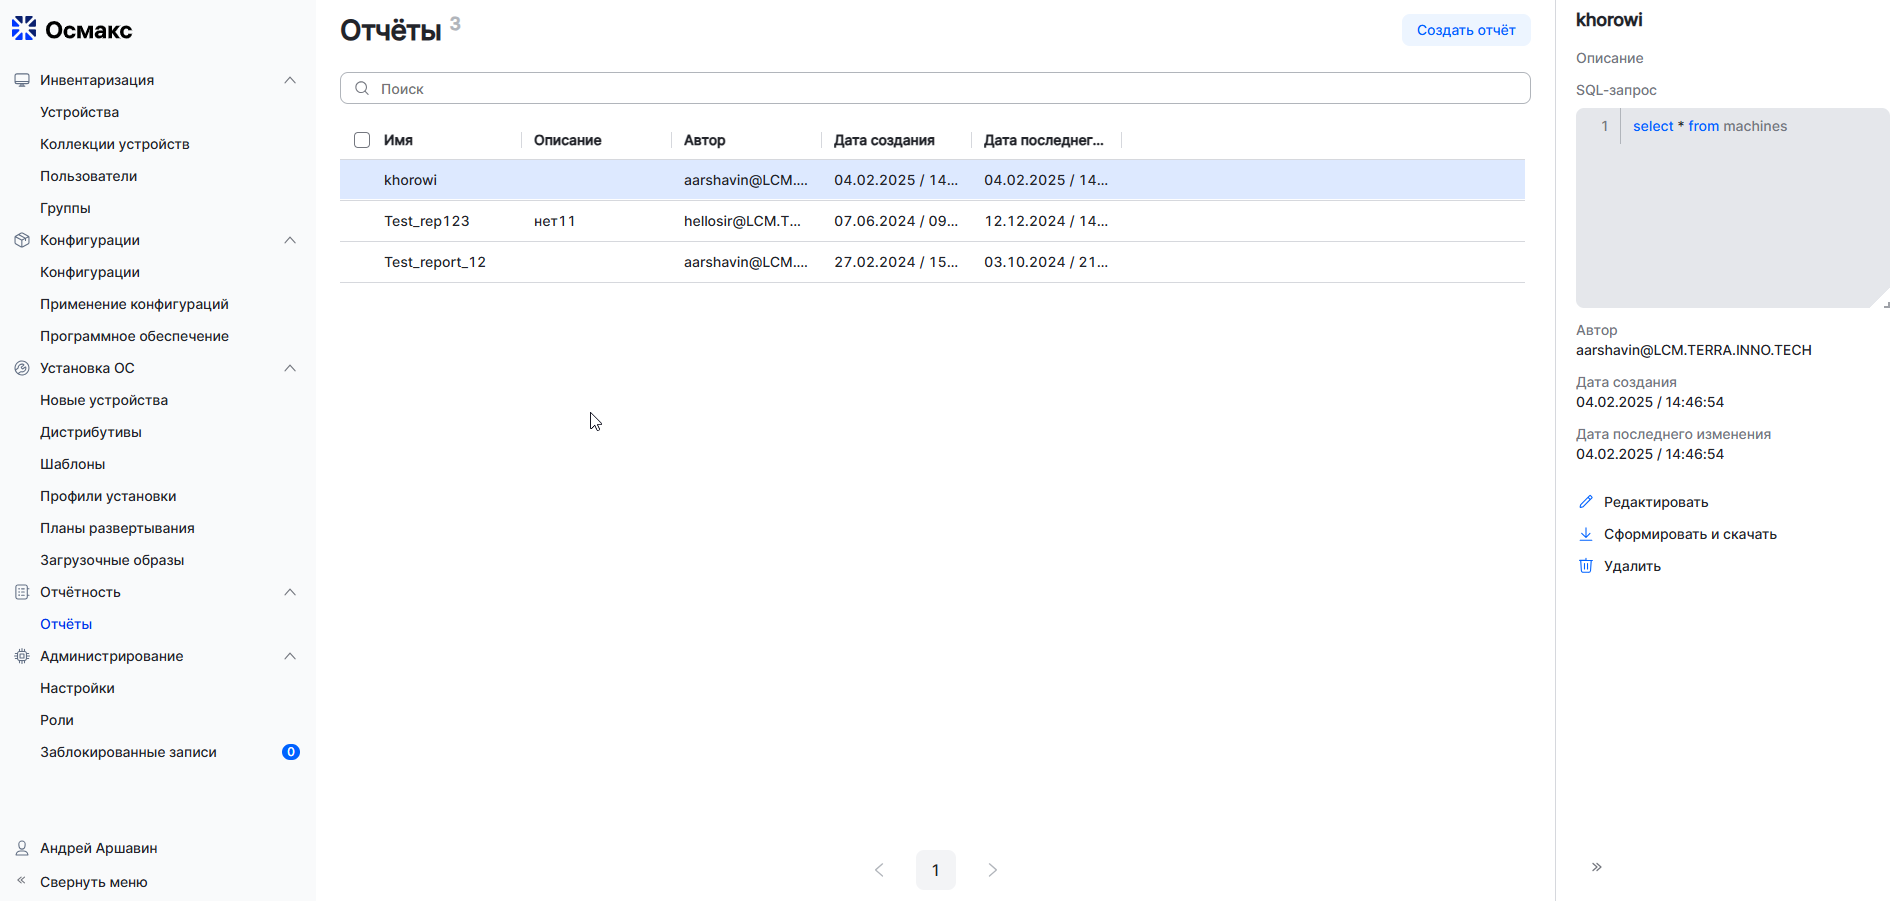Viewport: 1902px width, 901px height.
Task: Open Дистрибутивы menu item
Action: (x=90, y=432)
